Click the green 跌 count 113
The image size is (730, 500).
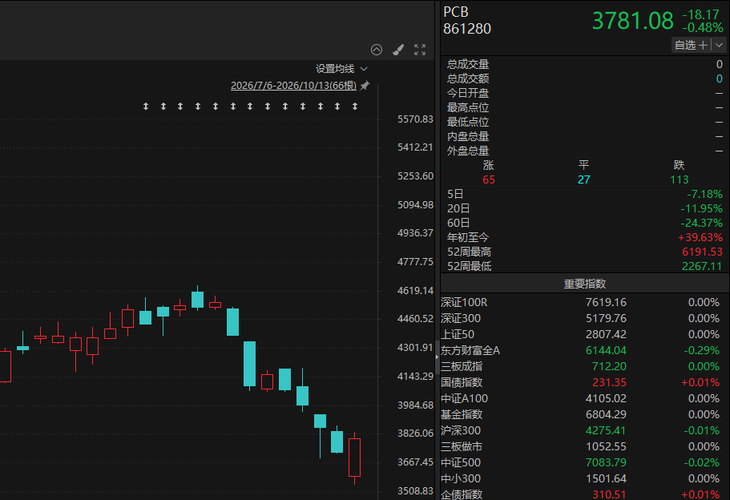tap(679, 180)
